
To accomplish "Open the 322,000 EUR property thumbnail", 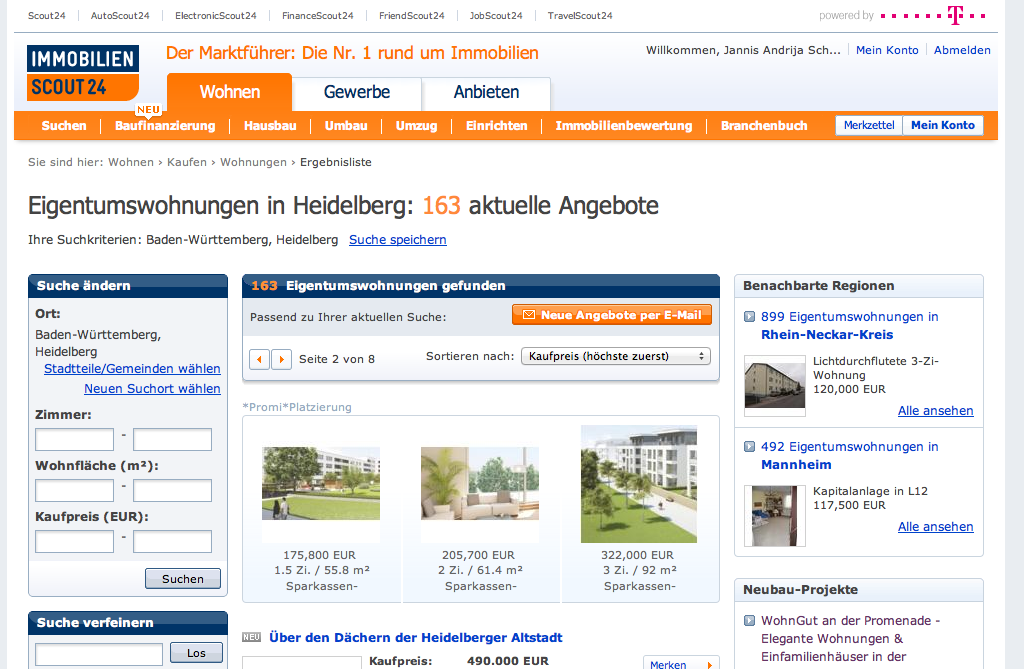I will (639, 484).
